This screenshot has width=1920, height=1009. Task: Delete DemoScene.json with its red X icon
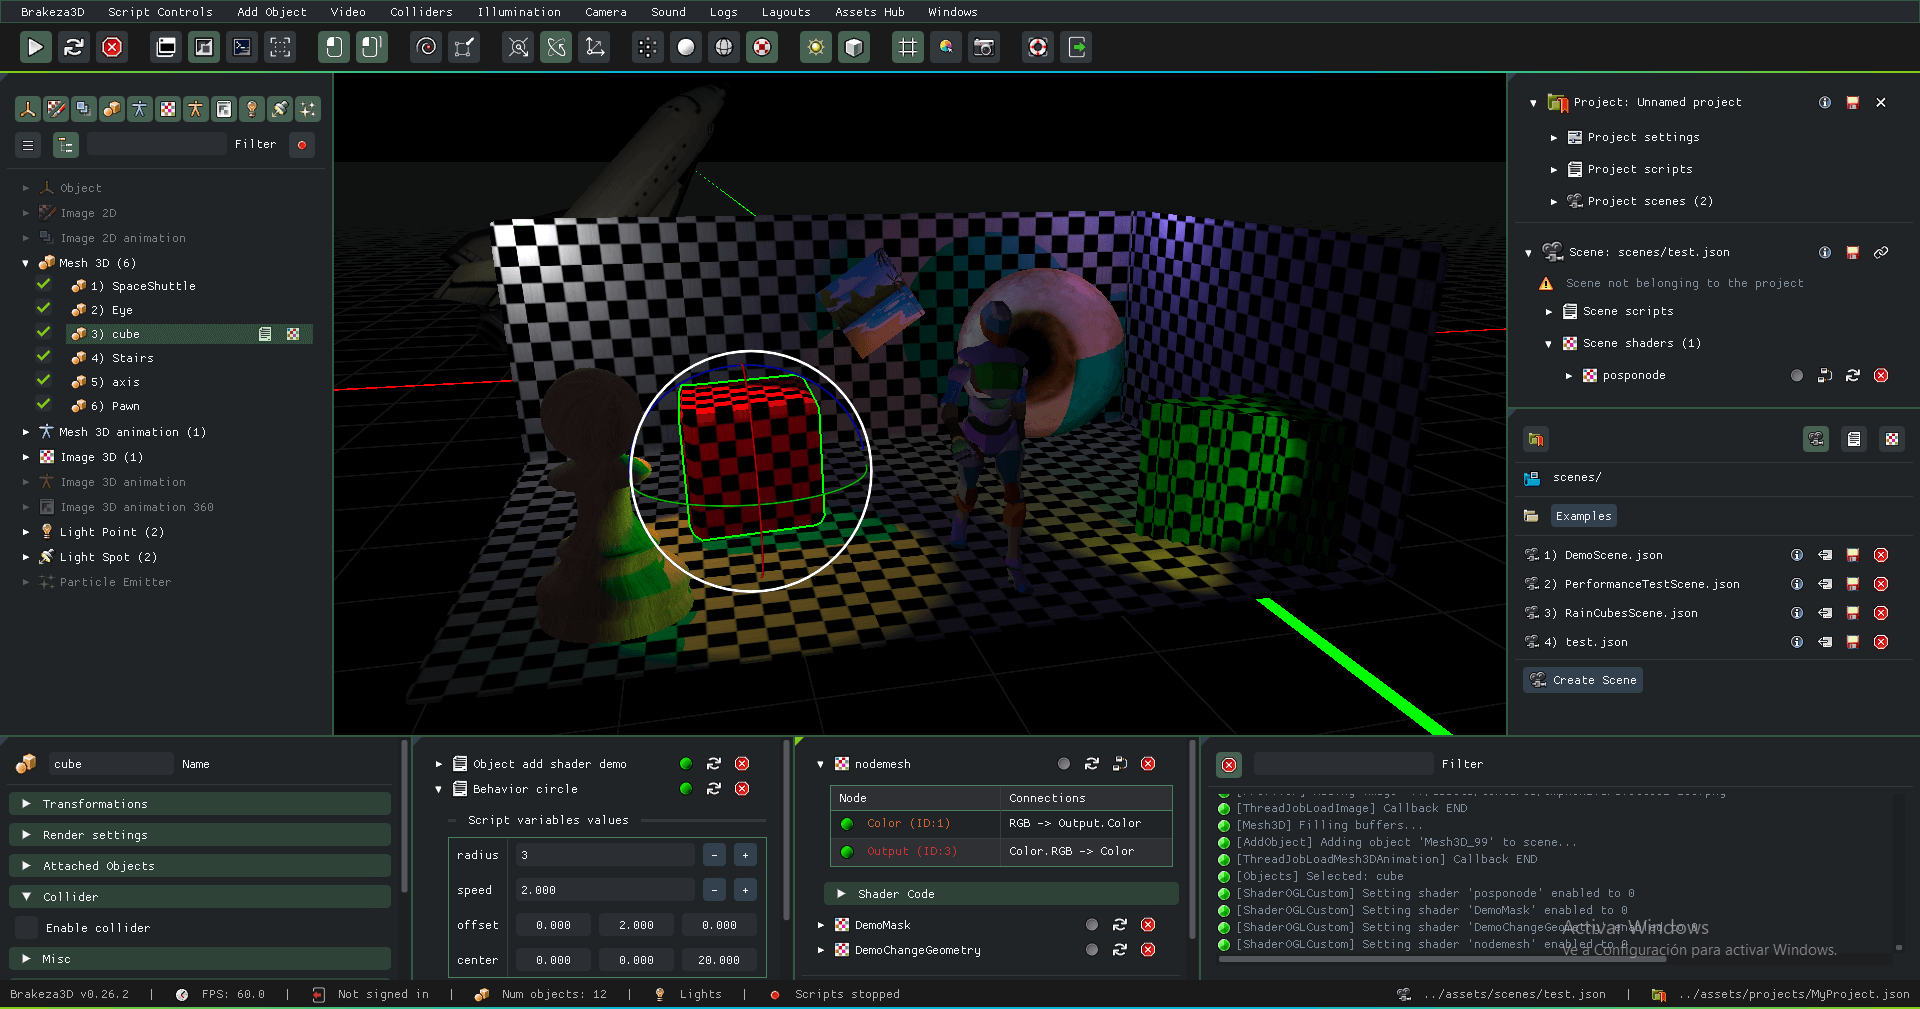tap(1880, 555)
